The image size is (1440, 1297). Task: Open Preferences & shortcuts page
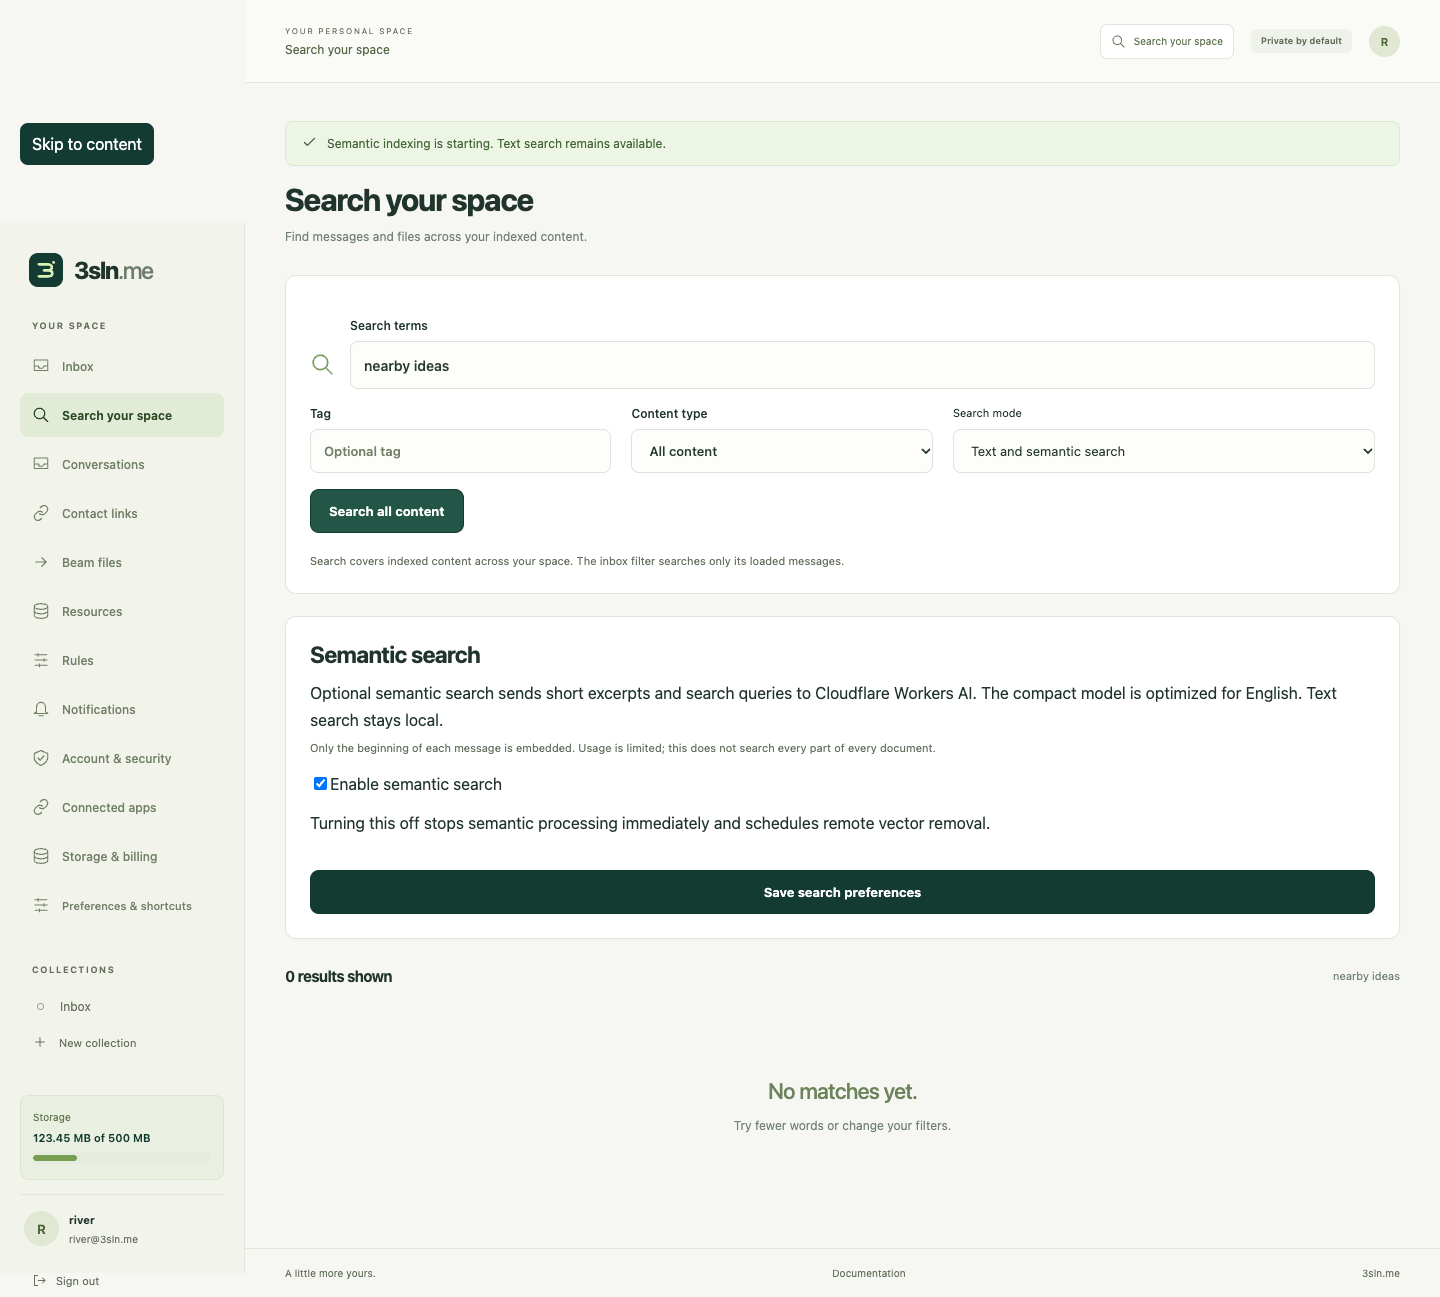click(122, 905)
